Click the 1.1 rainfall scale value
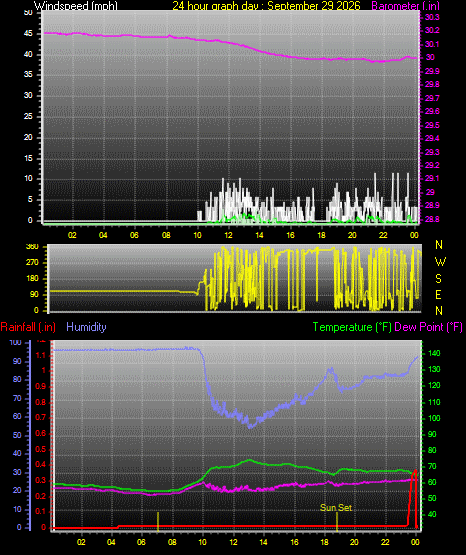The image size is (466, 555). pos(41,355)
